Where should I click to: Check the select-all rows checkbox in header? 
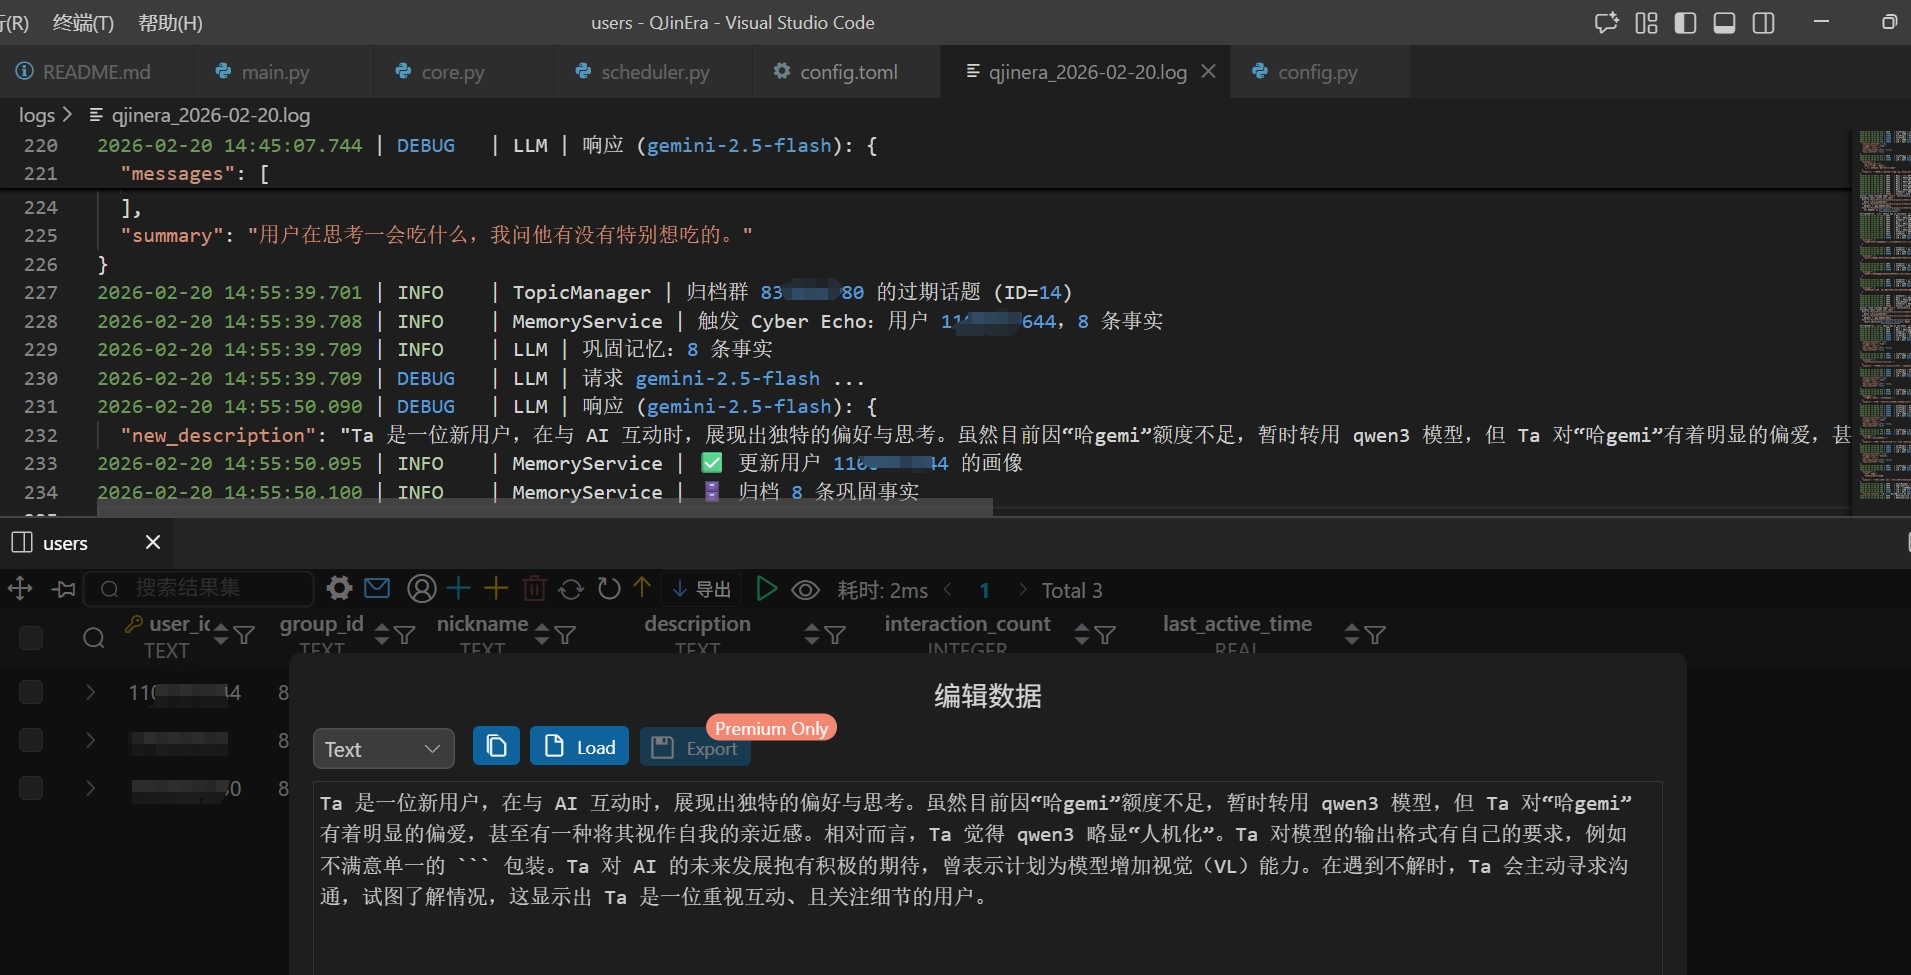[x=31, y=637]
